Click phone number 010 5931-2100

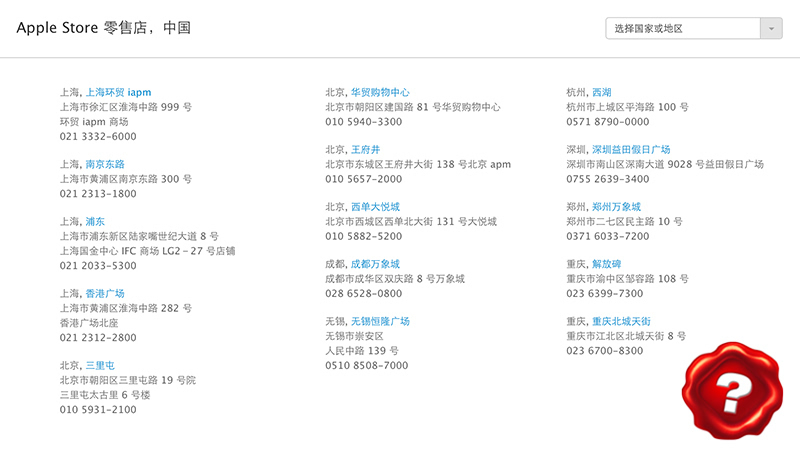click(98, 410)
